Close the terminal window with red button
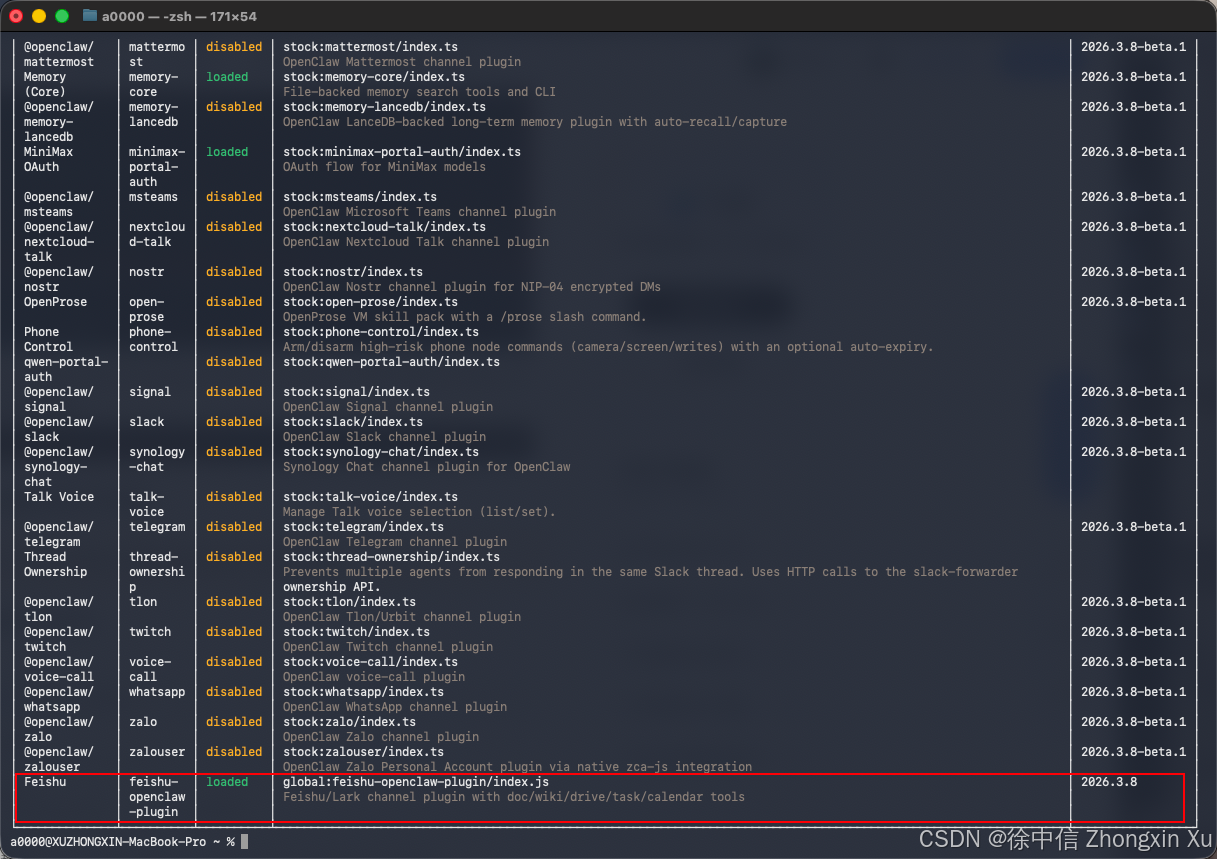This screenshot has width=1217, height=859. coord(16,16)
